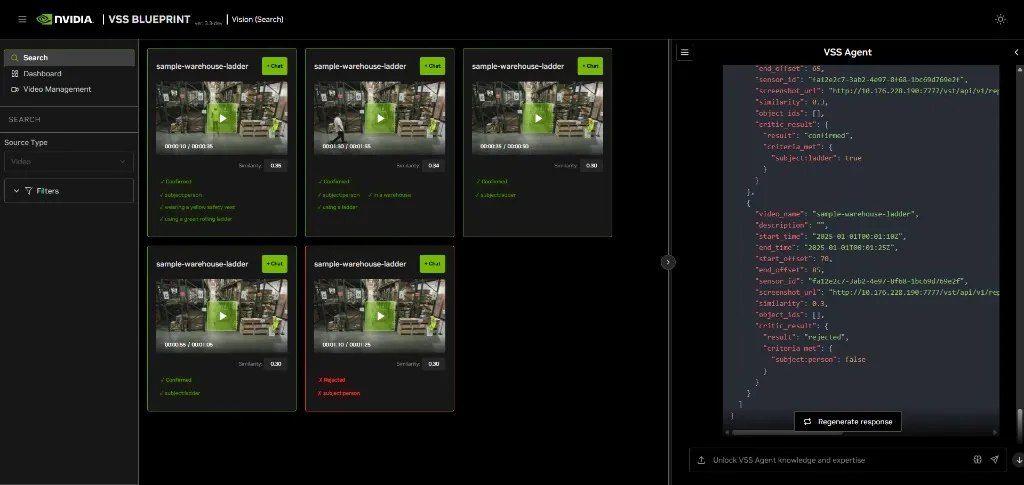Image resolution: width=1024 pixels, height=485 pixels.
Task: Click the "result": "rejected" line in JSON
Action: [805, 337]
